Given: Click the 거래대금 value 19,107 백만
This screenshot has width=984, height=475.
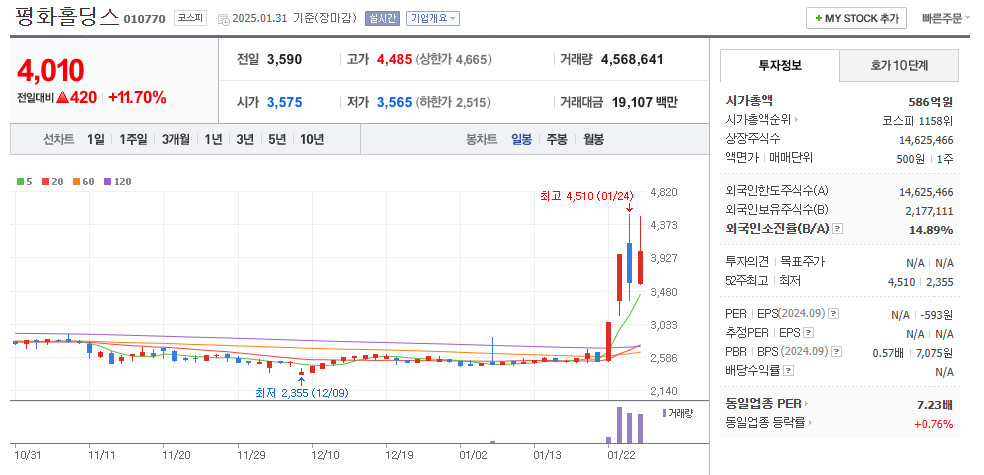Looking at the screenshot, I should point(644,102).
